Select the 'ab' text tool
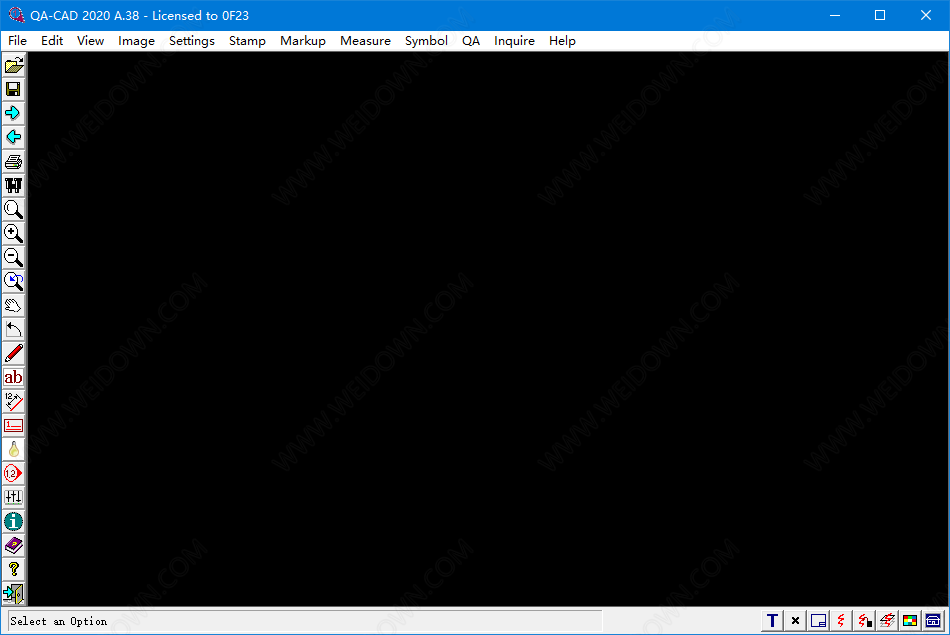The height and width of the screenshot is (635, 950). (13, 377)
